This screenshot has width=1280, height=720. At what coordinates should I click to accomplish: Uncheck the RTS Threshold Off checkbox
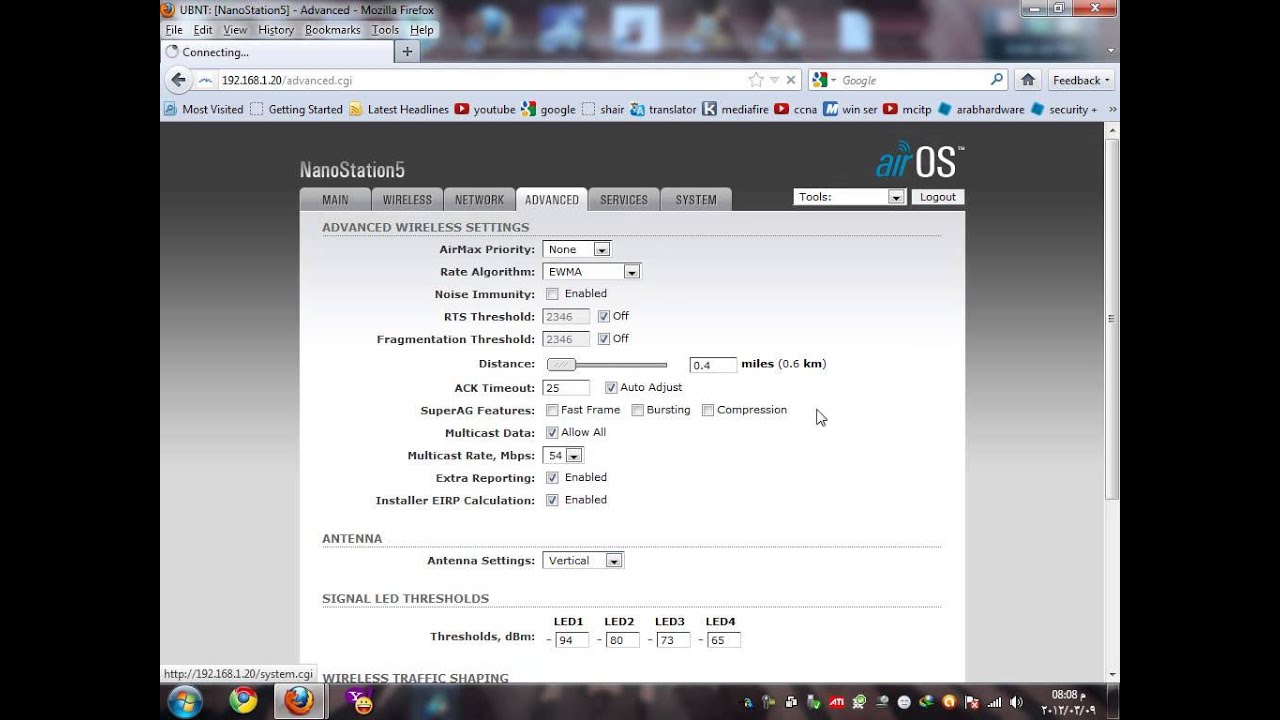coord(603,316)
